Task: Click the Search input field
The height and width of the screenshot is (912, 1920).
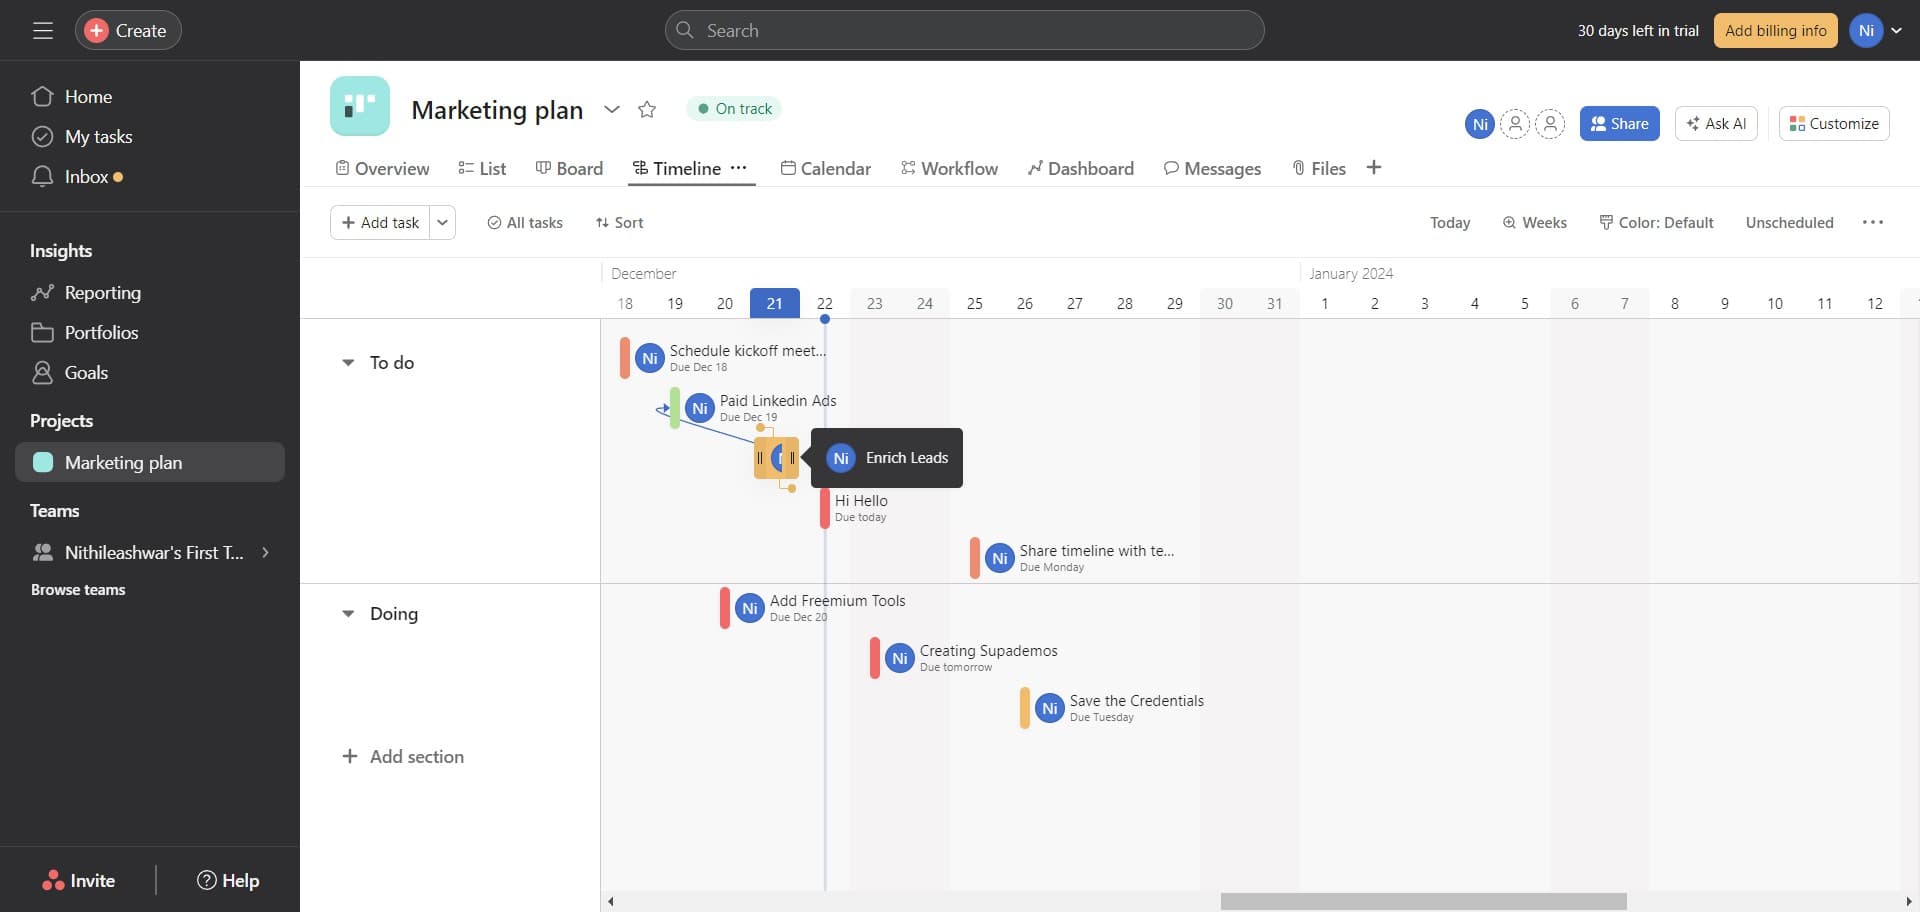Action: point(964,31)
